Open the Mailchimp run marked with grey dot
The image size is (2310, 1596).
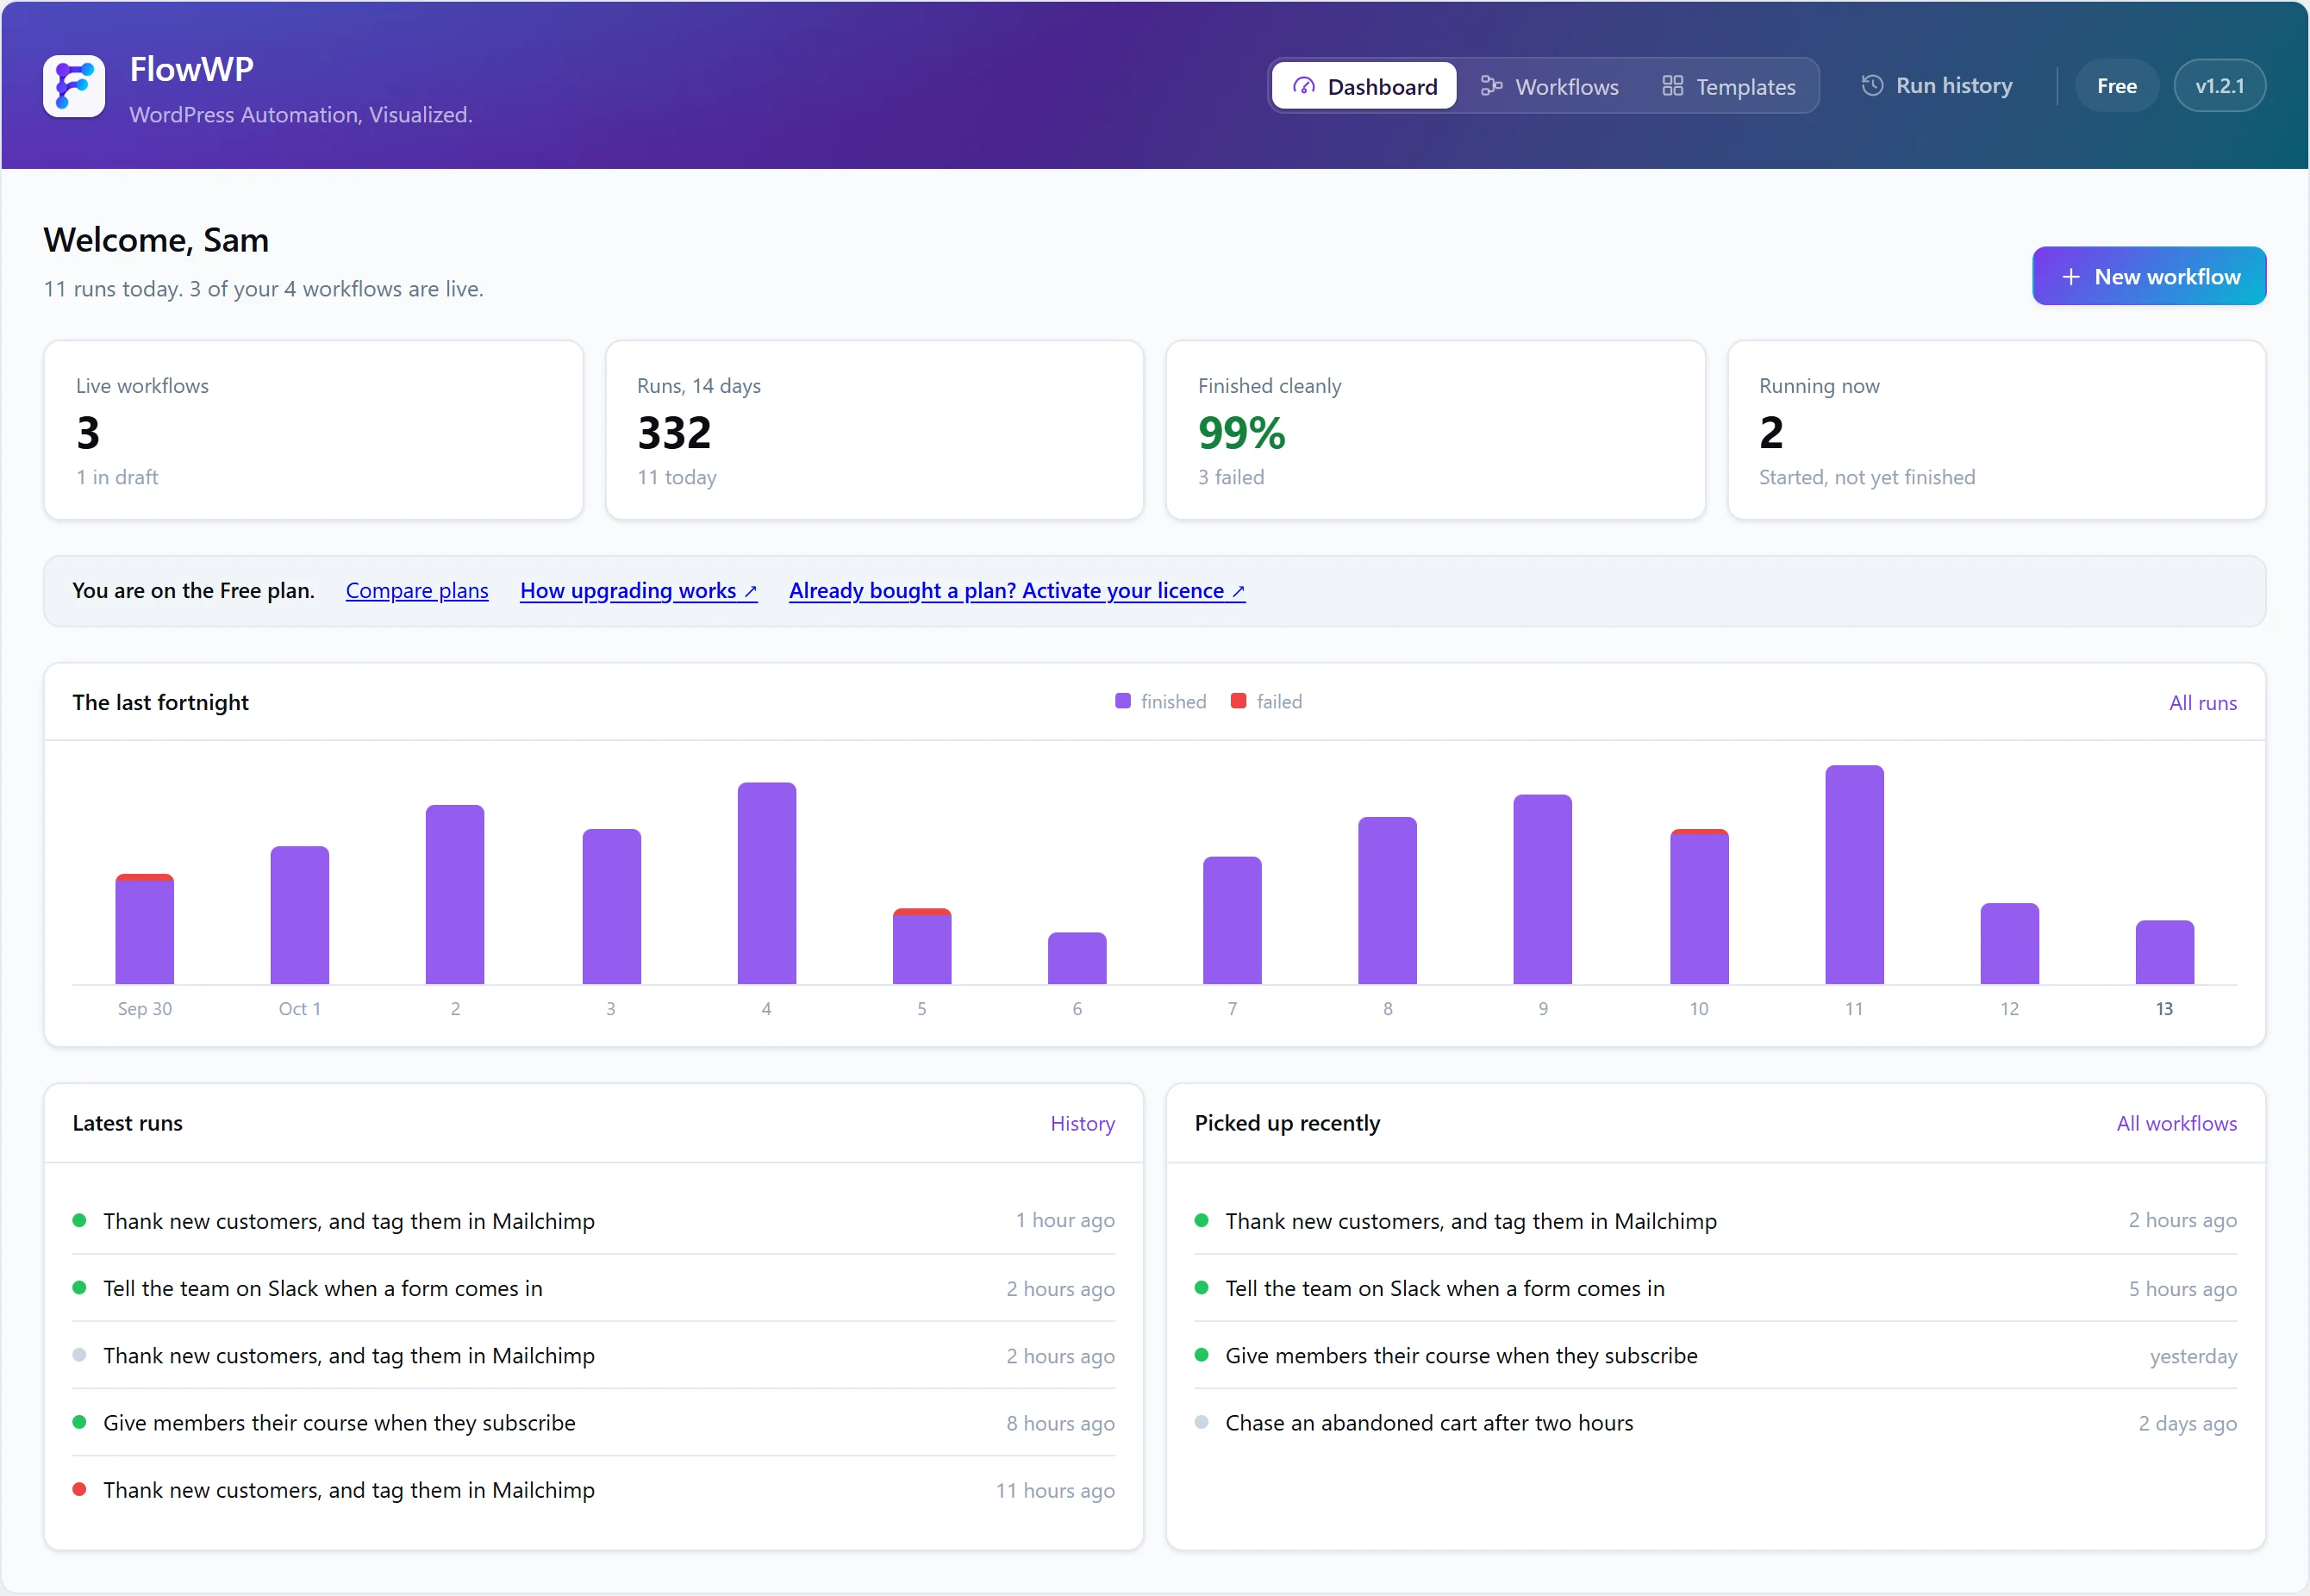593,1355
